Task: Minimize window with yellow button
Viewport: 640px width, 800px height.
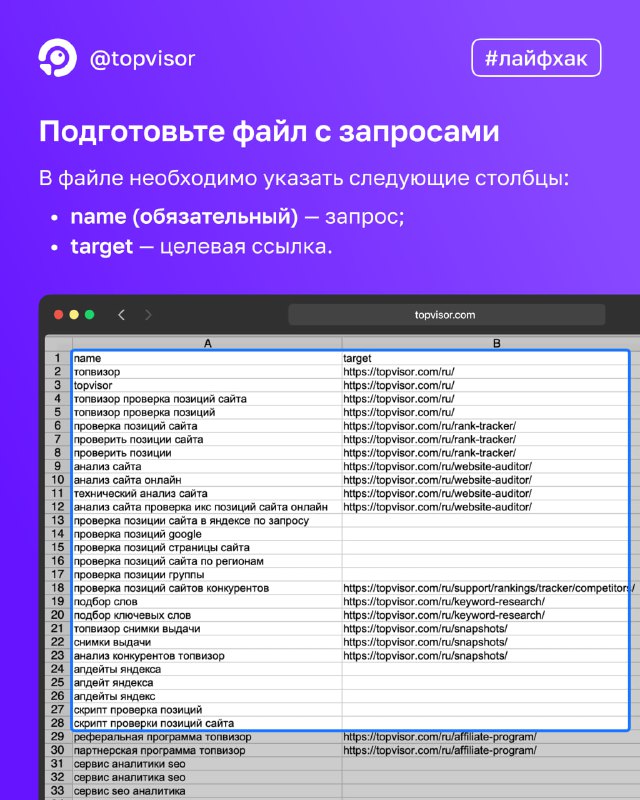Action: 74,315
